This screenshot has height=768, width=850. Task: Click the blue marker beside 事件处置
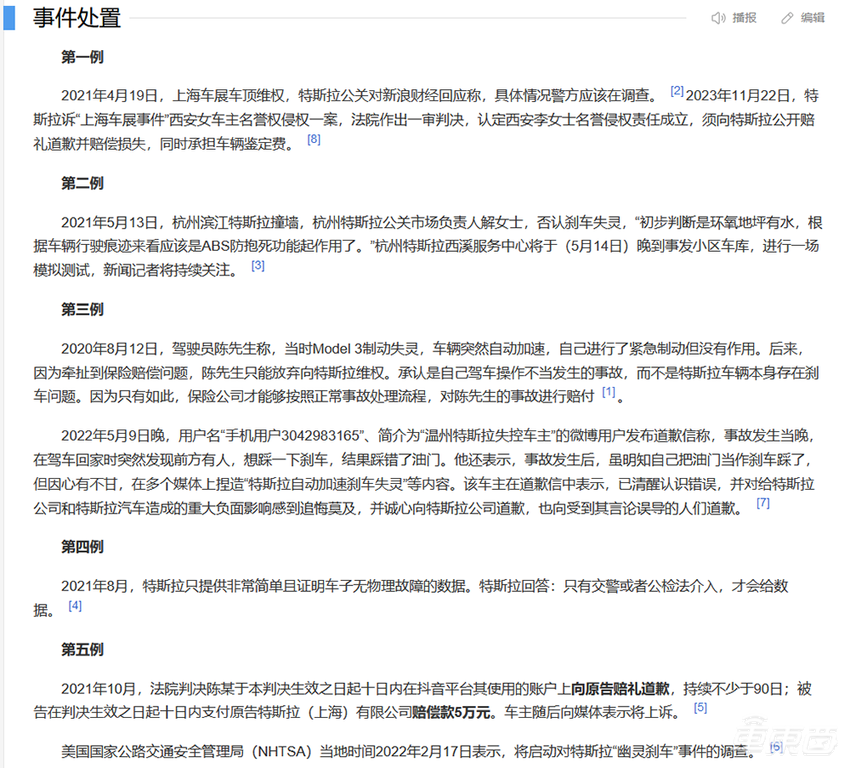(x=11, y=17)
